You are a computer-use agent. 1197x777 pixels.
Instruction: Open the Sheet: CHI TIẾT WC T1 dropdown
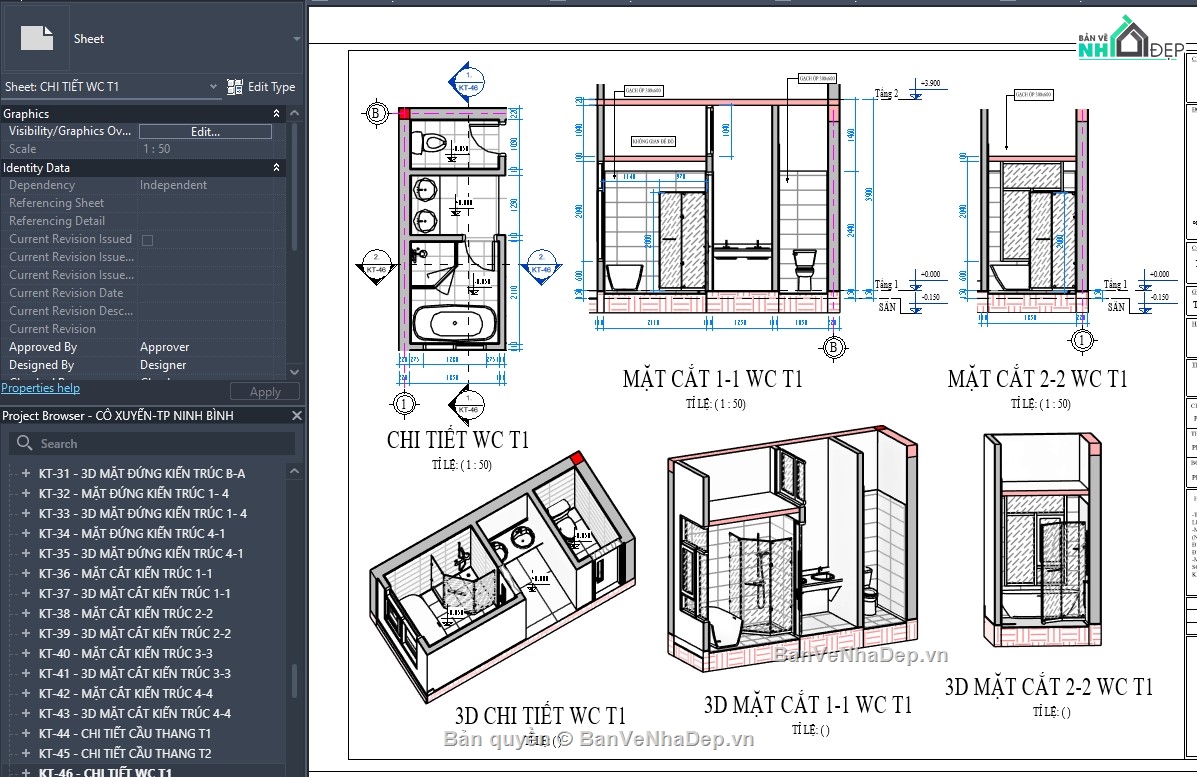[111, 87]
